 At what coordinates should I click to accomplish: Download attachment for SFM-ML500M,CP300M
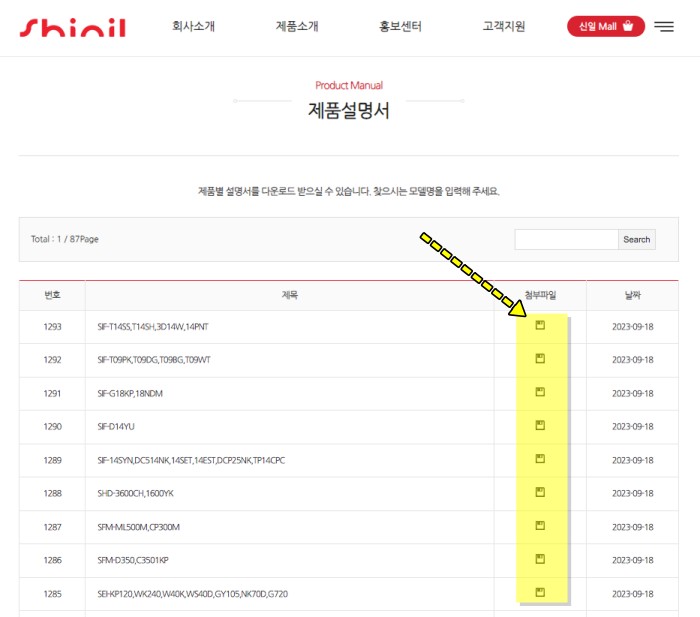pyautogui.click(x=540, y=525)
